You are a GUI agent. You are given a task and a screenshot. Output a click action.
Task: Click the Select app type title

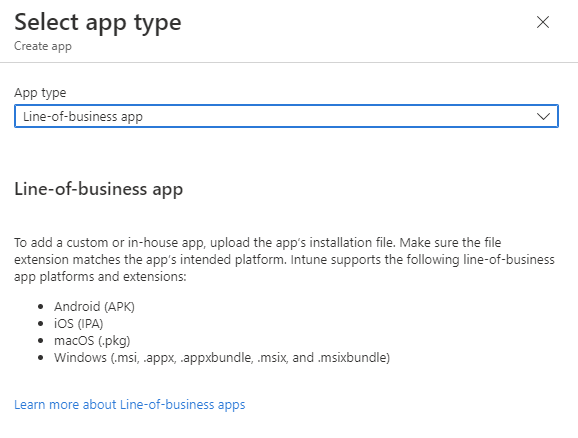click(98, 22)
